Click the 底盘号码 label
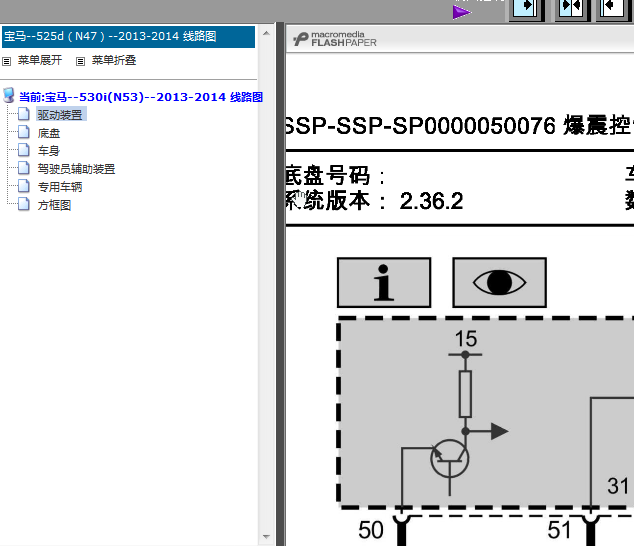Screen dimensions: 634x546 pyautogui.click(x=335, y=176)
